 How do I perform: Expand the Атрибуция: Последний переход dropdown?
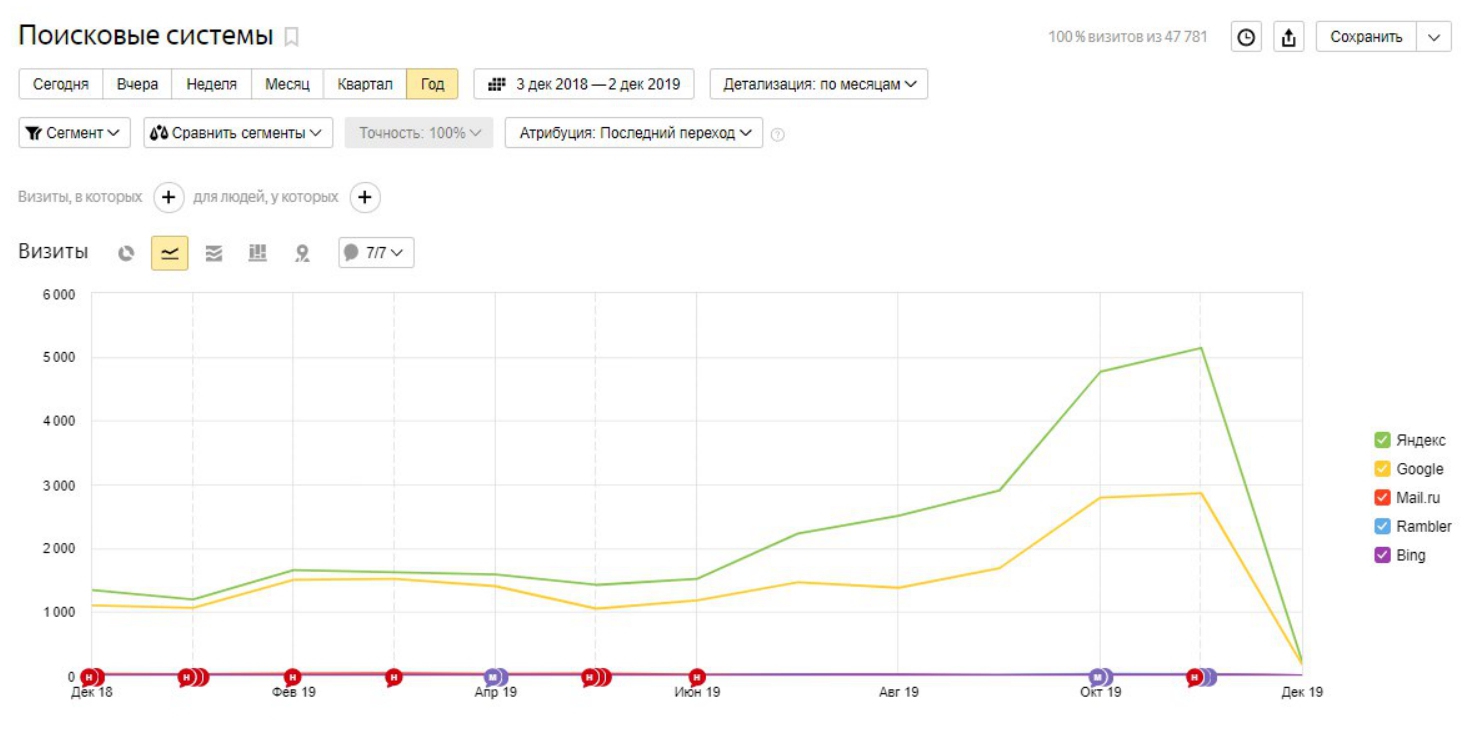pos(633,133)
